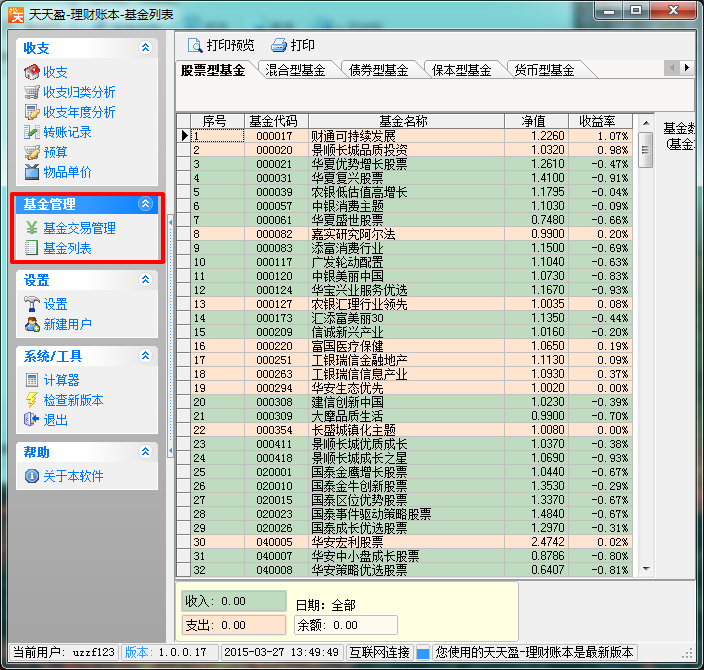
Task: Switch to the 混合型基金 tab
Action: (295, 70)
